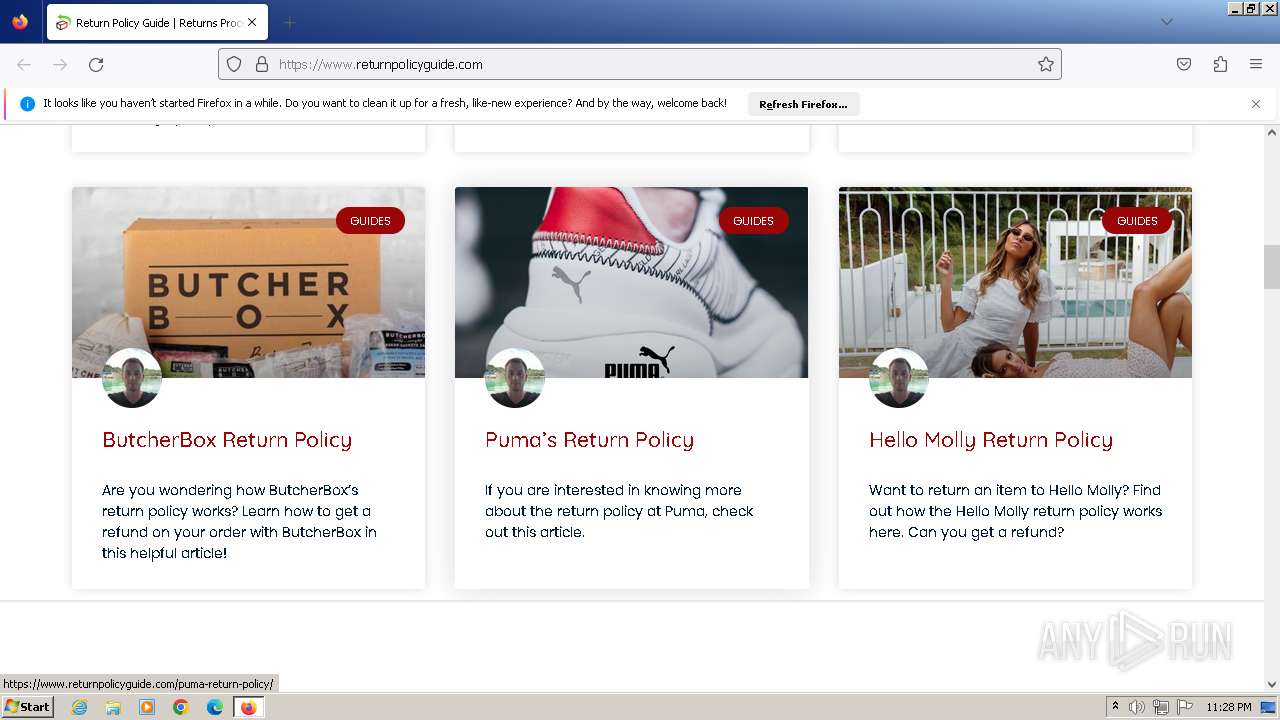Click author avatar on Hello Molly card

(899, 378)
